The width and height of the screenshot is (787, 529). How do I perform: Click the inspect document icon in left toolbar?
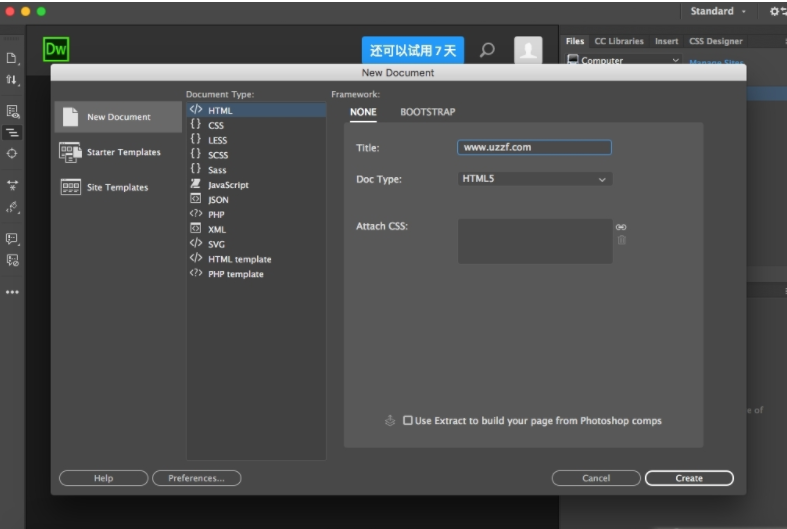click(12, 111)
